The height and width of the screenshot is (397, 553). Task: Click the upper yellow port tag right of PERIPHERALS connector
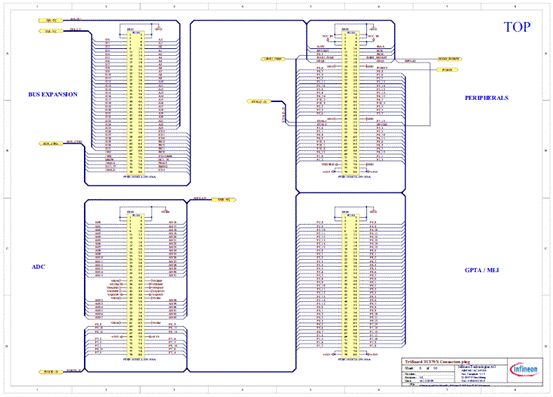(x=449, y=59)
